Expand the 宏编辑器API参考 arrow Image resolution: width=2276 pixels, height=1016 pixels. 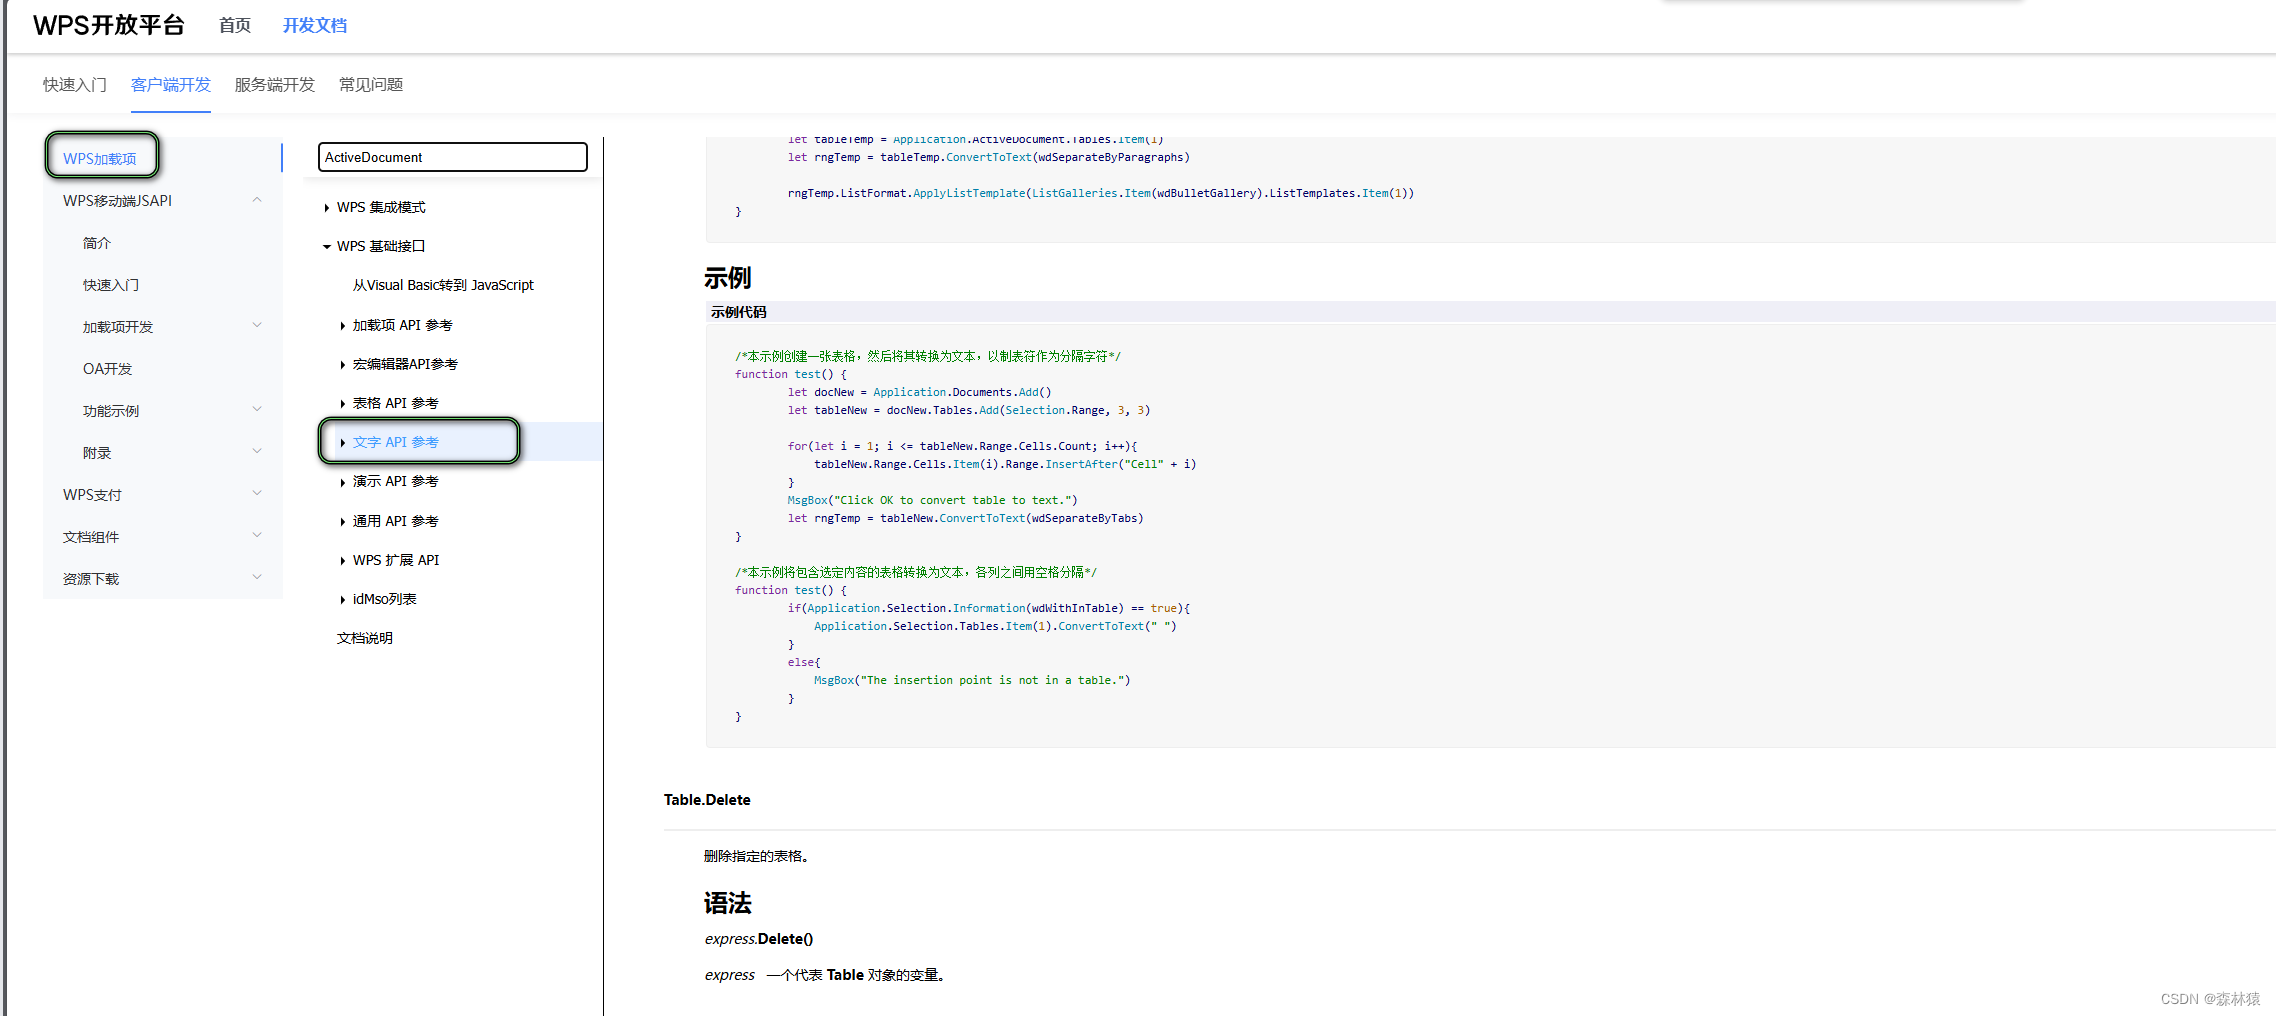pyautogui.click(x=342, y=365)
